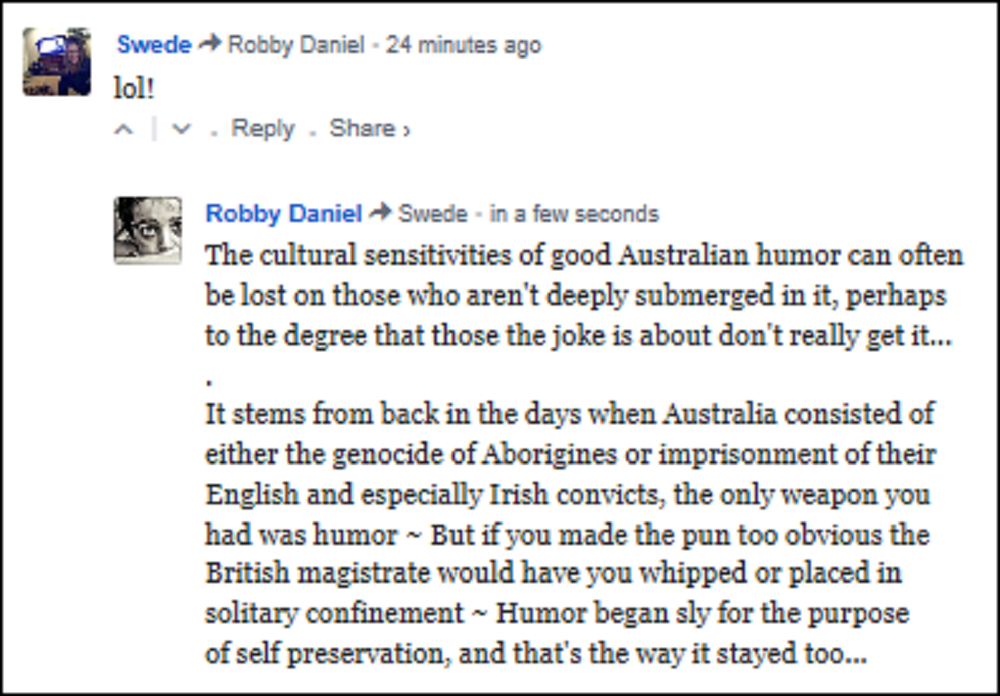Expand the chevron next to Share
Image resolution: width=1000 pixels, height=696 pixels.
point(406,130)
